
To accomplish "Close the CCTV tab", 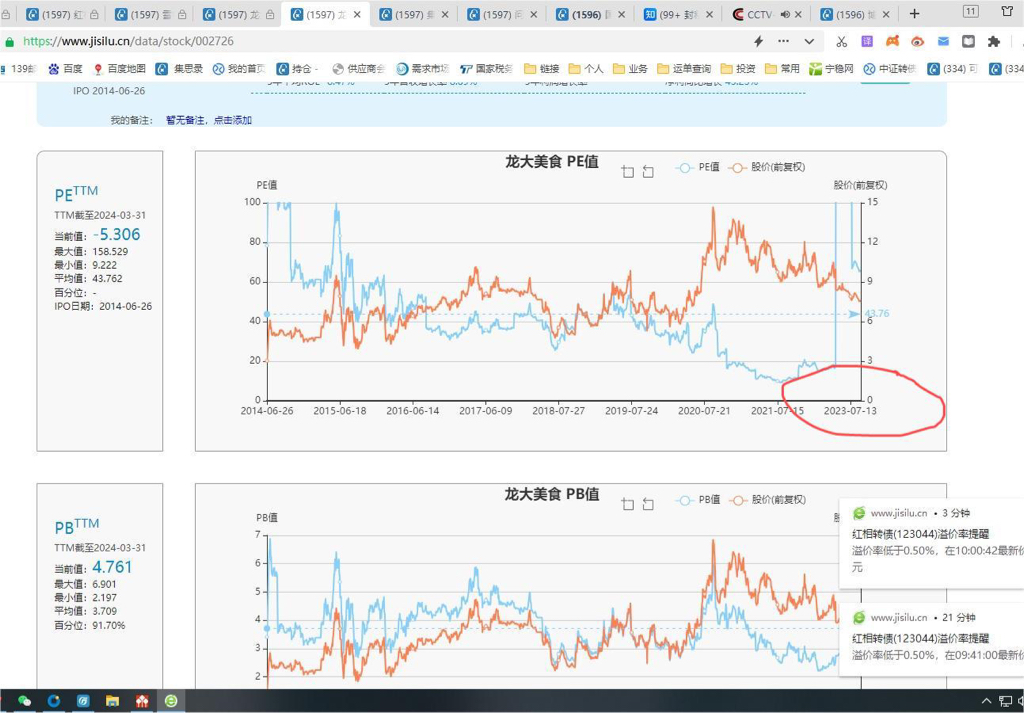I will pyautogui.click(x=797, y=14).
